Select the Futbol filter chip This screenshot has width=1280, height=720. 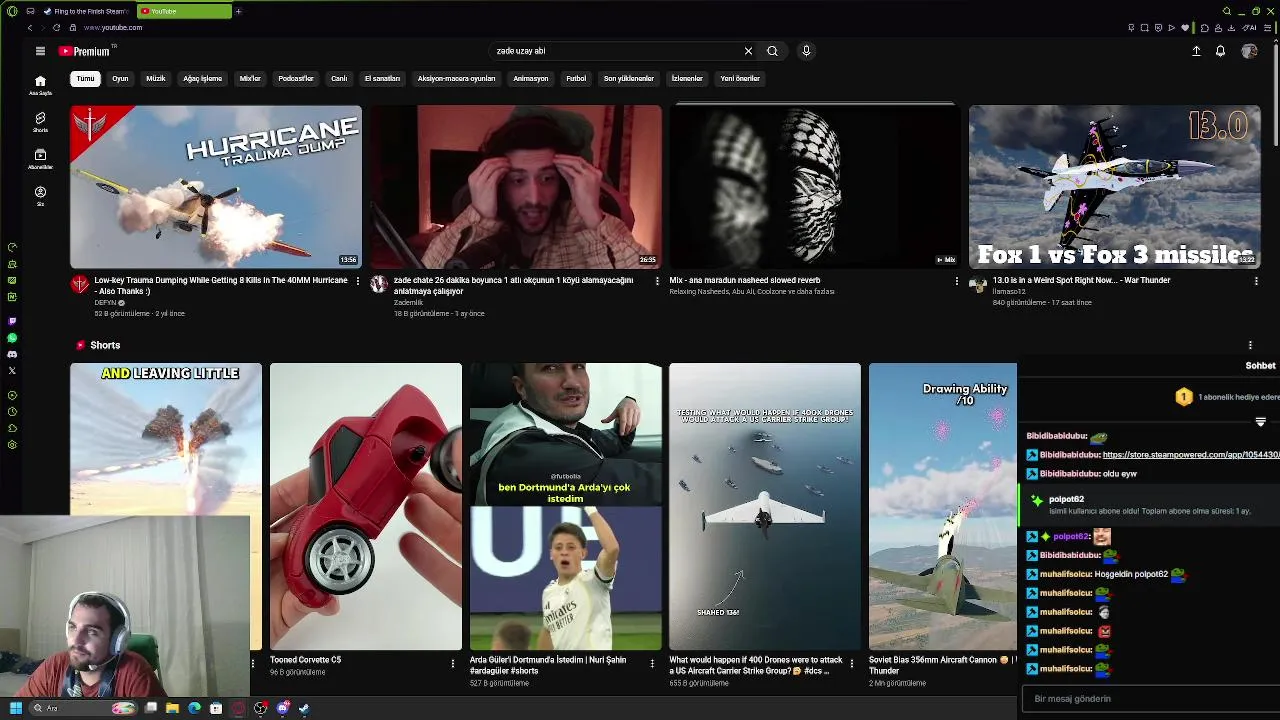pos(576,78)
